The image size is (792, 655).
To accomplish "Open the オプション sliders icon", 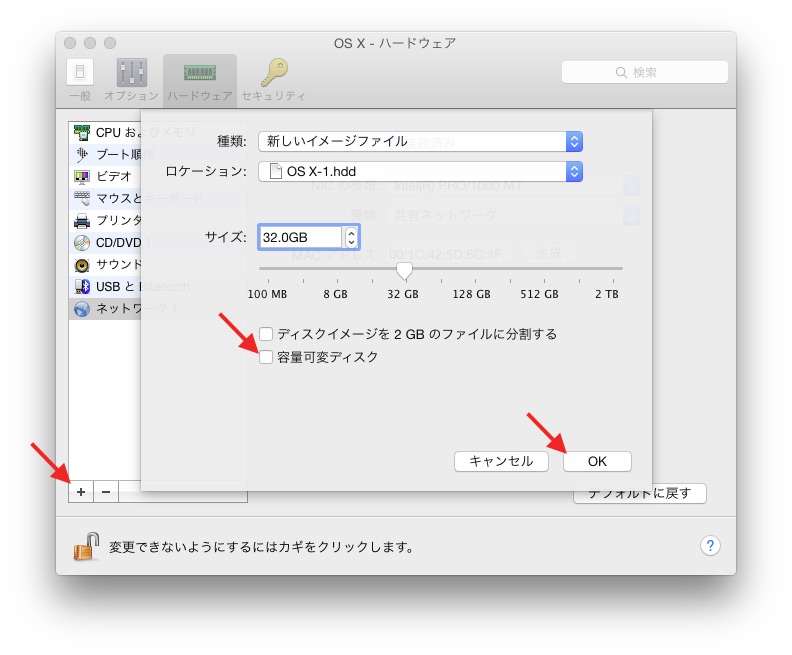I will (x=131, y=72).
